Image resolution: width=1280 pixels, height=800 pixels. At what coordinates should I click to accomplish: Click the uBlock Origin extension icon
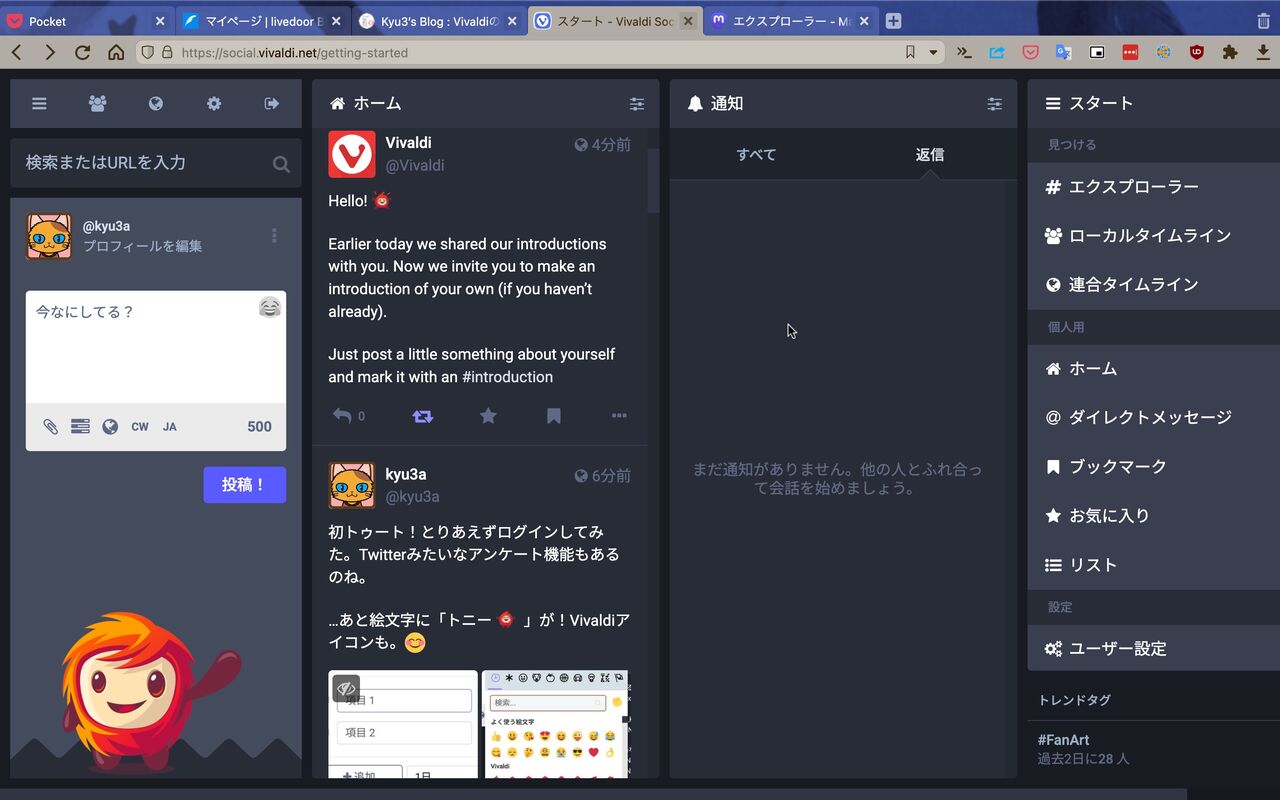1197,53
